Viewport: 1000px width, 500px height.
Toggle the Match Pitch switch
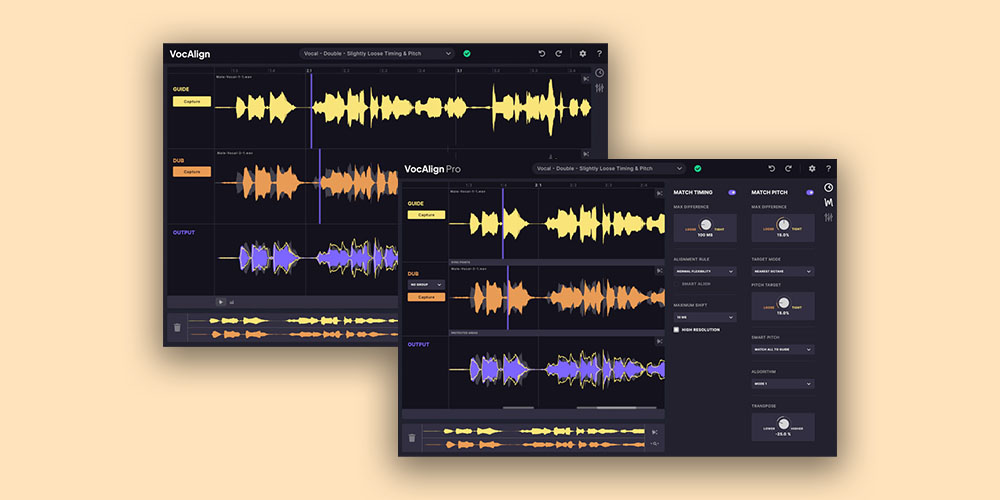810,192
